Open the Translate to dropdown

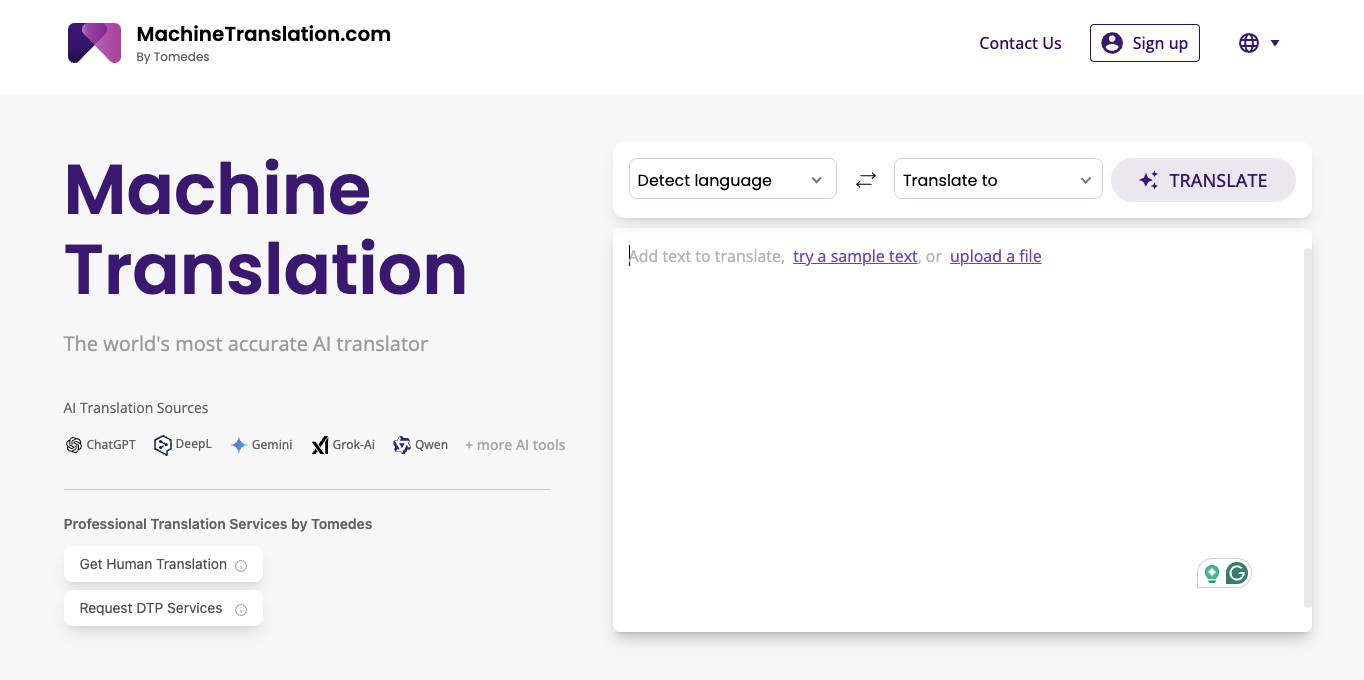pos(997,179)
